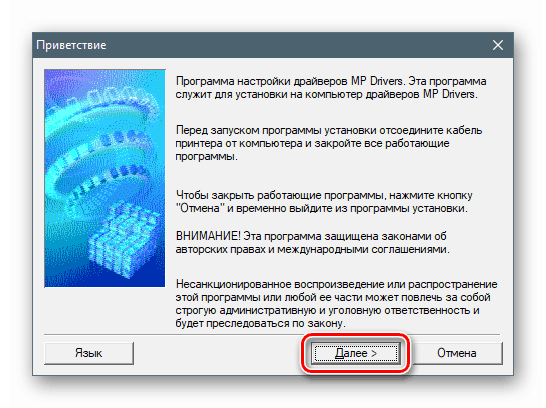Viewport: 546px width, 408px height.
Task: Click the quoted "Отмена" word in the text
Action: click(198, 208)
